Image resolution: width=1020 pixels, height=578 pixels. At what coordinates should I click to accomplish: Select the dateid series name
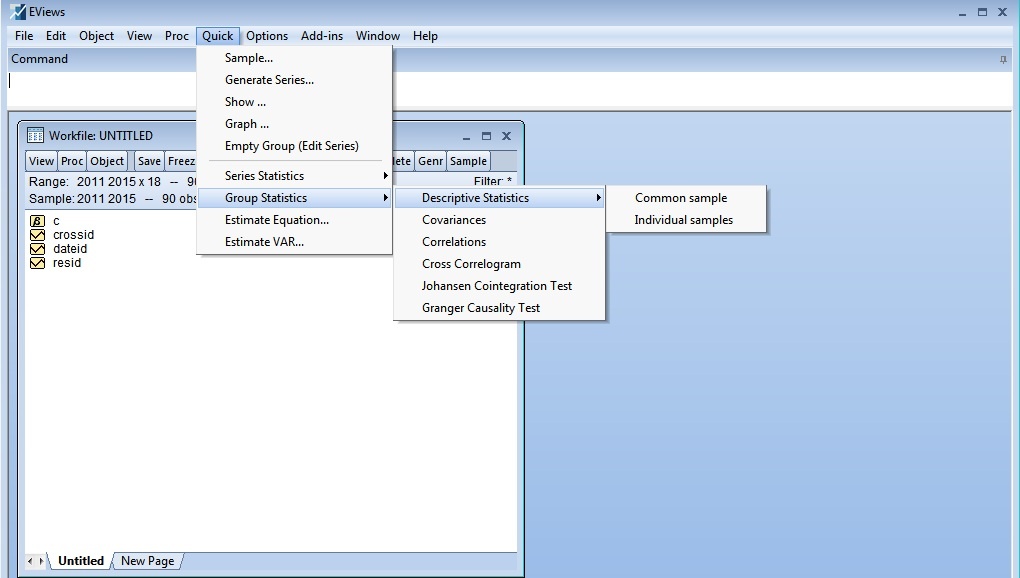coord(70,249)
